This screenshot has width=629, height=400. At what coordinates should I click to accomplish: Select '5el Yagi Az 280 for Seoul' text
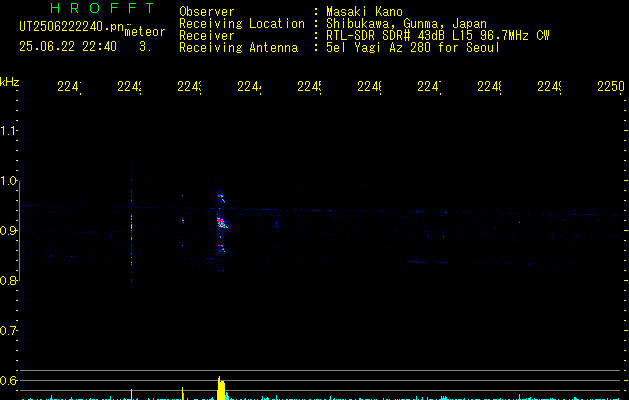[x=413, y=48]
